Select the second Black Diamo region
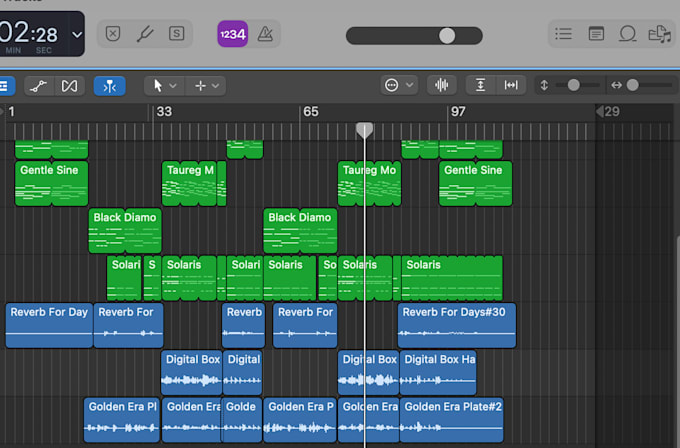 click(x=300, y=231)
